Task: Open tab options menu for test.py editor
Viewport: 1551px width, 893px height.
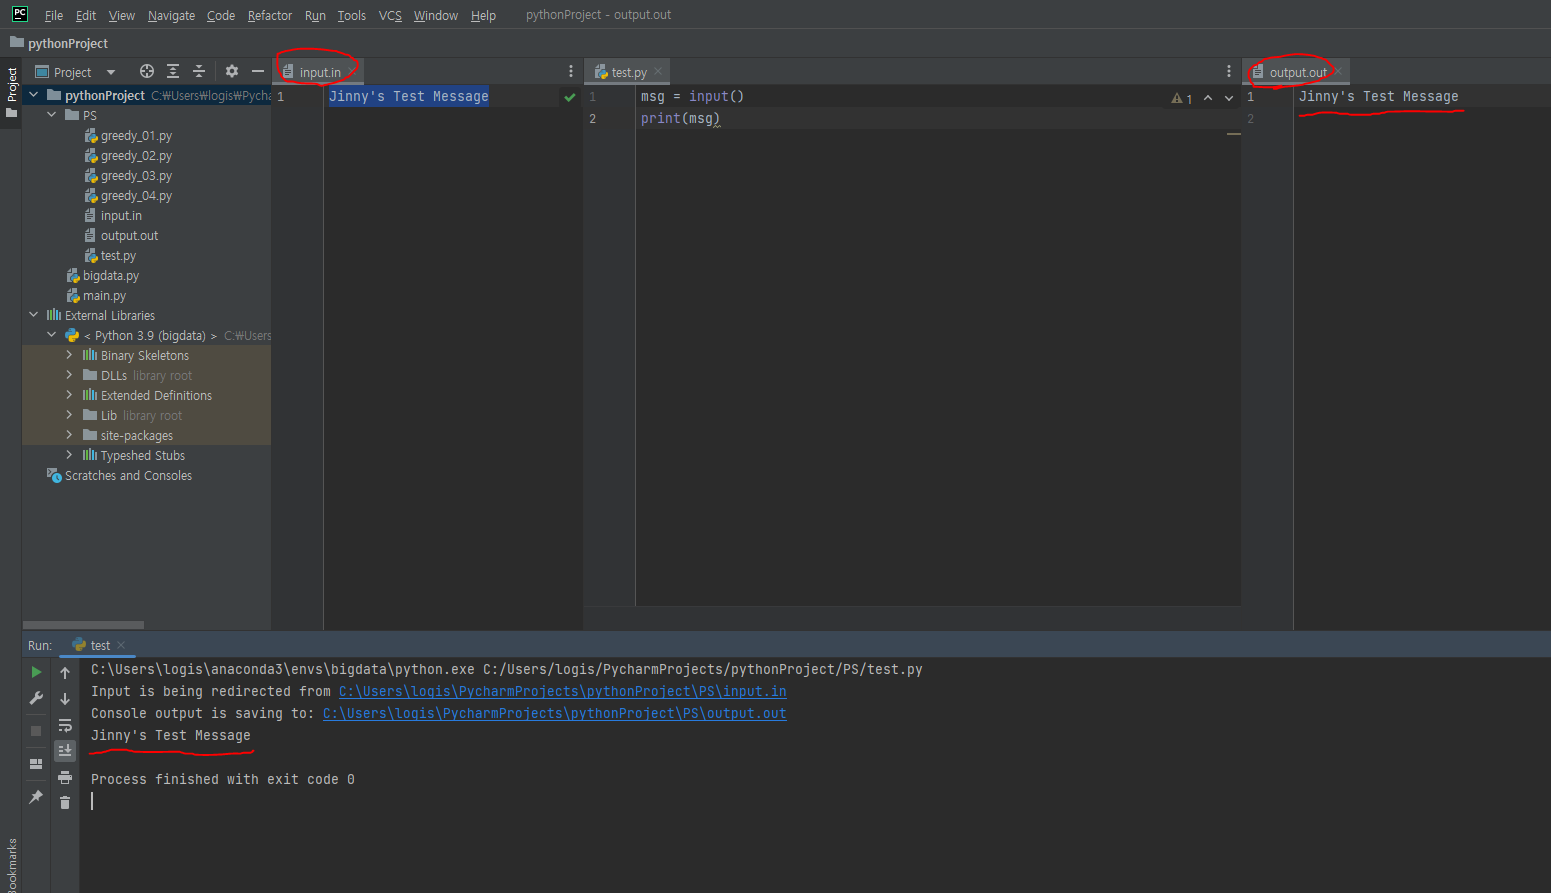Action: click(x=1229, y=71)
